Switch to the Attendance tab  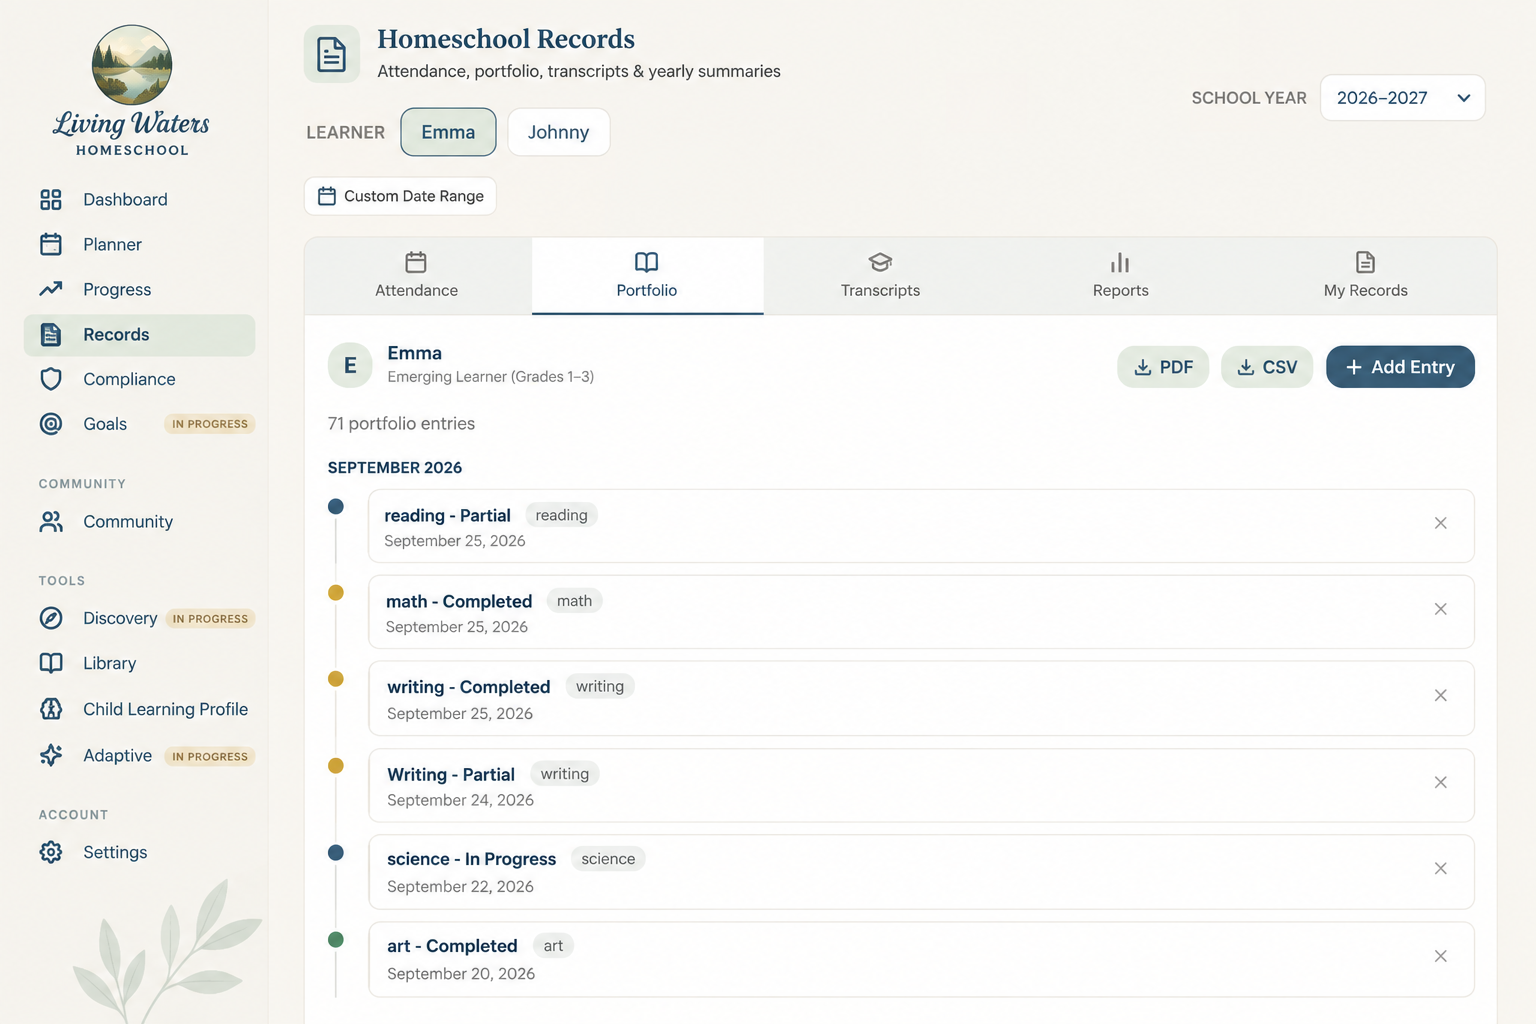click(417, 276)
